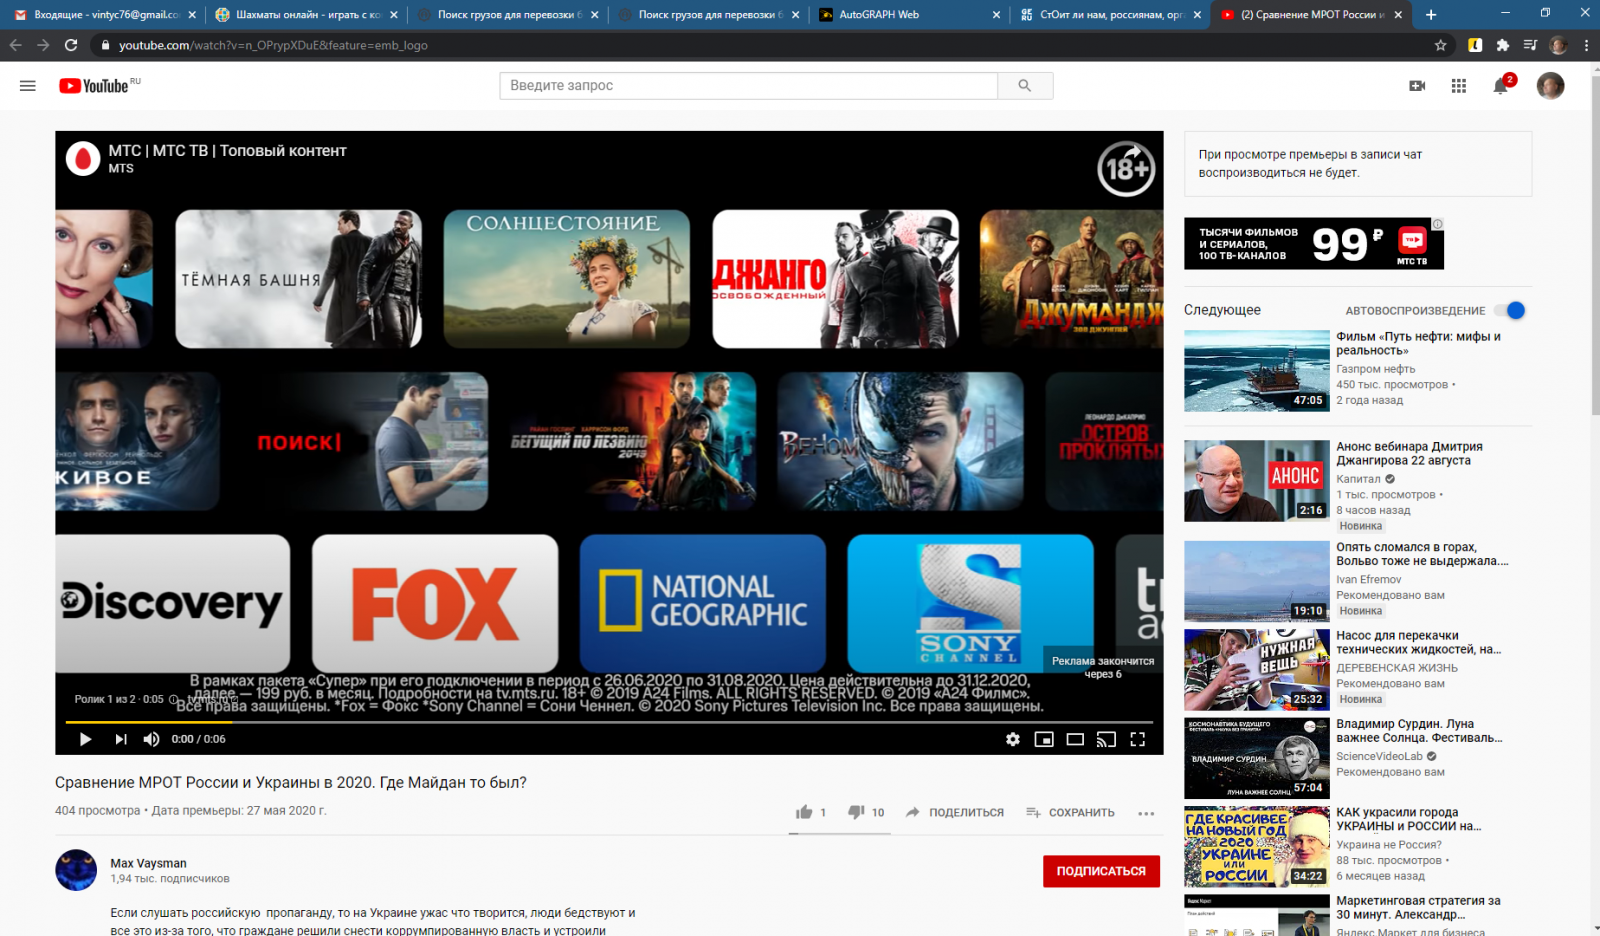Open the 'Путь нефти' video thumbnail

click(1257, 371)
